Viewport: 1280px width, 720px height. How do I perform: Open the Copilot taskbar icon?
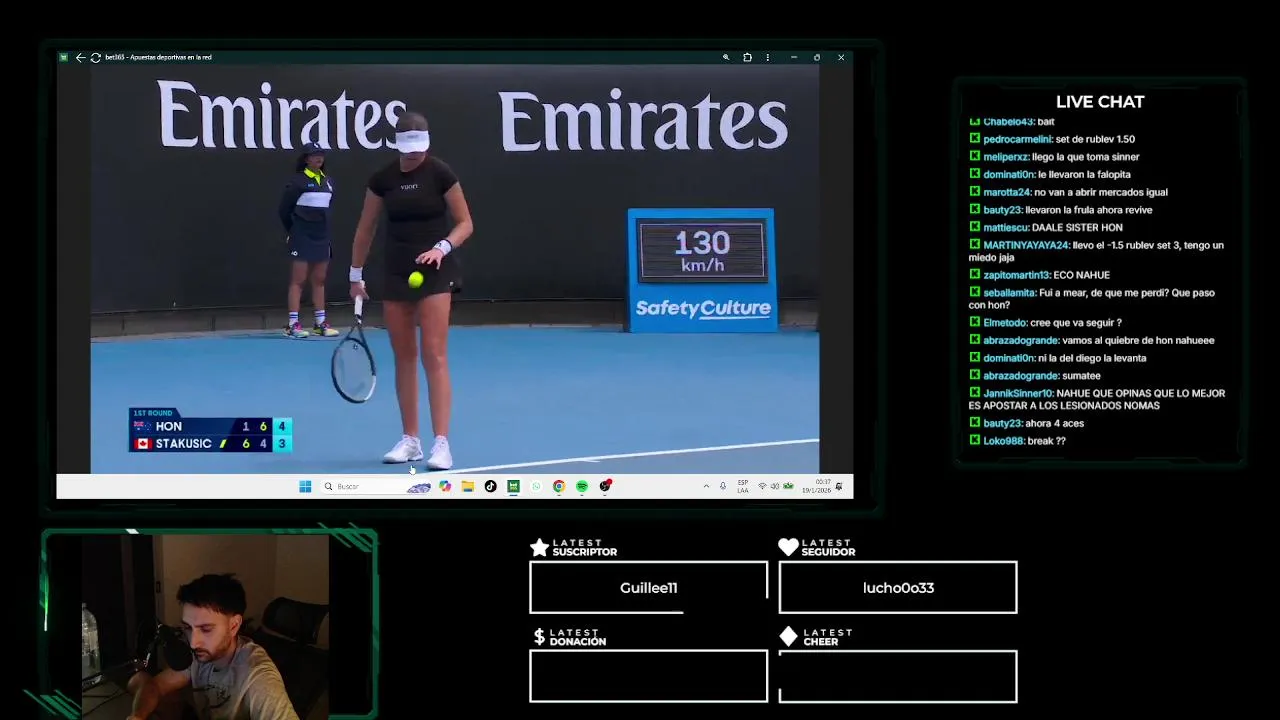click(445, 486)
